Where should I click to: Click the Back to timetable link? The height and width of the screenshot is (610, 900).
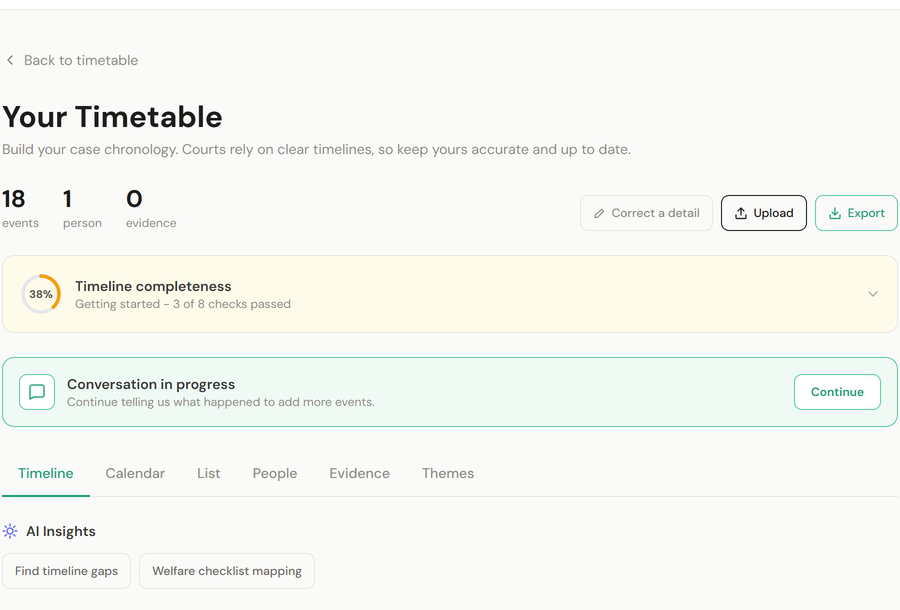pos(80,60)
